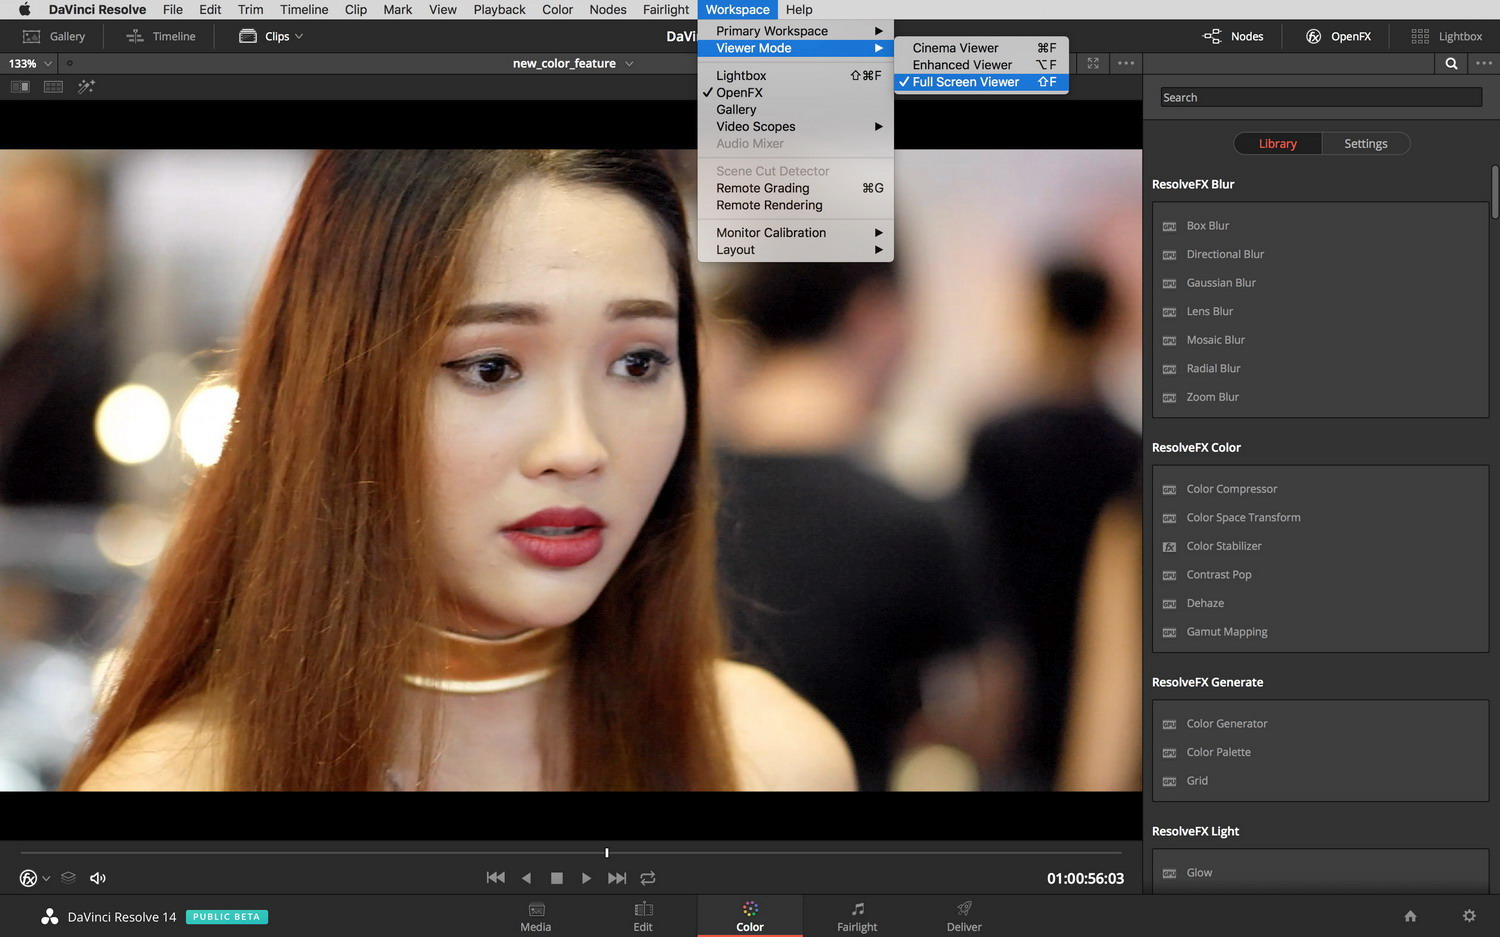Open project manager home icon
The width and height of the screenshot is (1500, 937).
coord(1410,916)
